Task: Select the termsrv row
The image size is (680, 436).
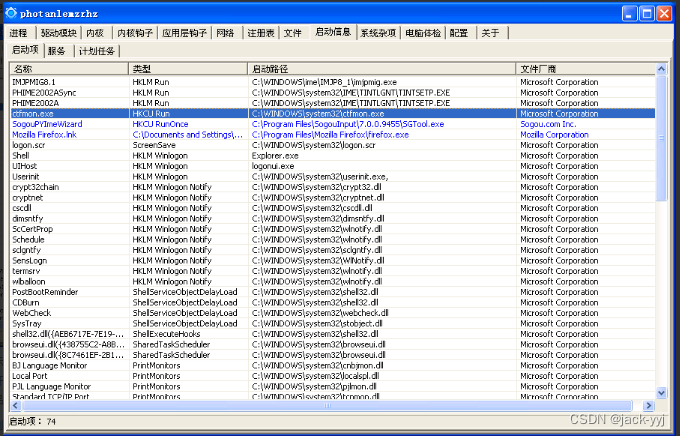Action: 333,271
